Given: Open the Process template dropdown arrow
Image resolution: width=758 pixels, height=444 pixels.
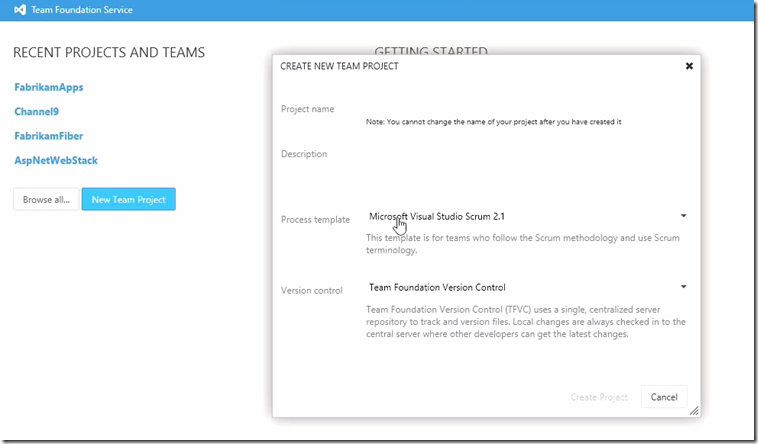Looking at the screenshot, I should [684, 216].
